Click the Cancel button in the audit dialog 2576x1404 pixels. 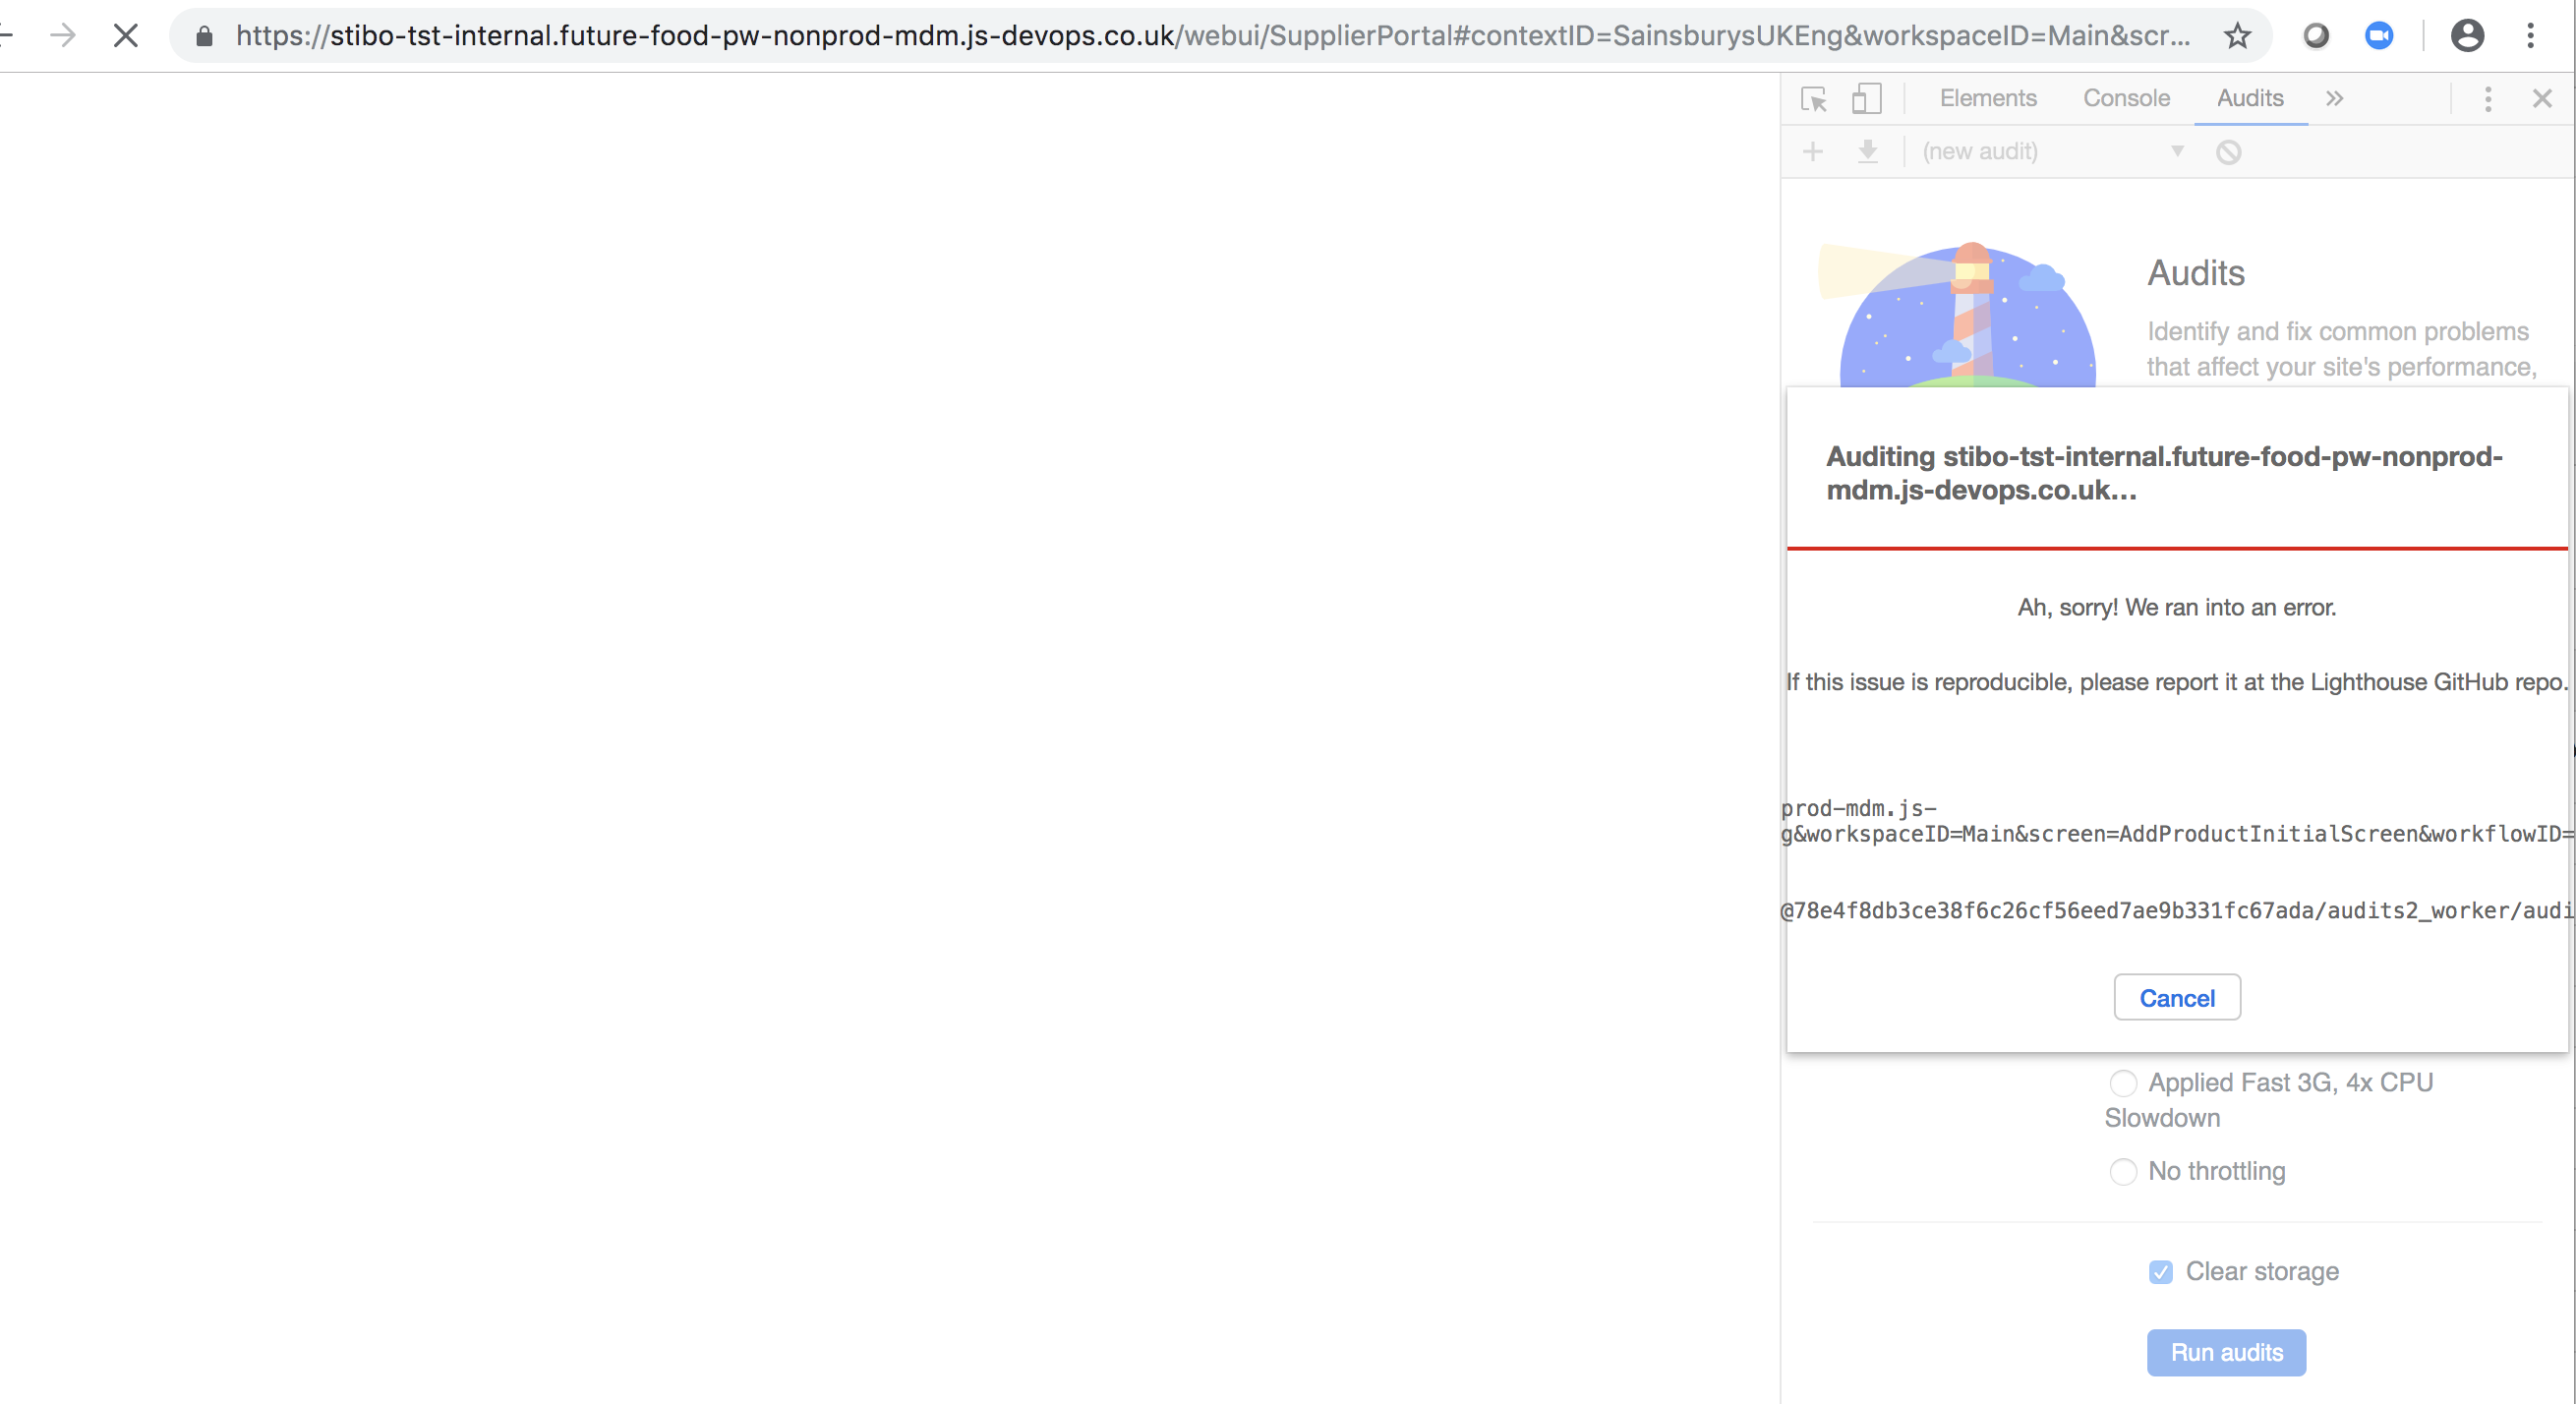(x=2177, y=997)
